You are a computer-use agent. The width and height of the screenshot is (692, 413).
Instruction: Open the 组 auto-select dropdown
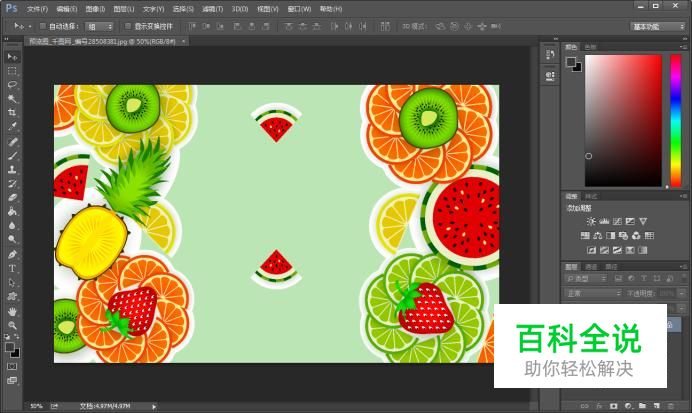pyautogui.click(x=99, y=26)
